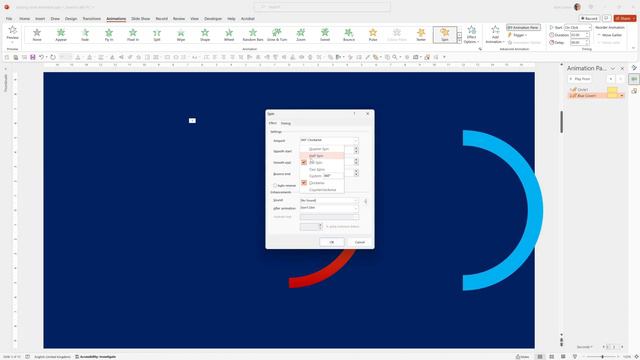Click the Preview animation button
Image resolution: width=640 pixels, height=360 pixels.
pos(12,34)
